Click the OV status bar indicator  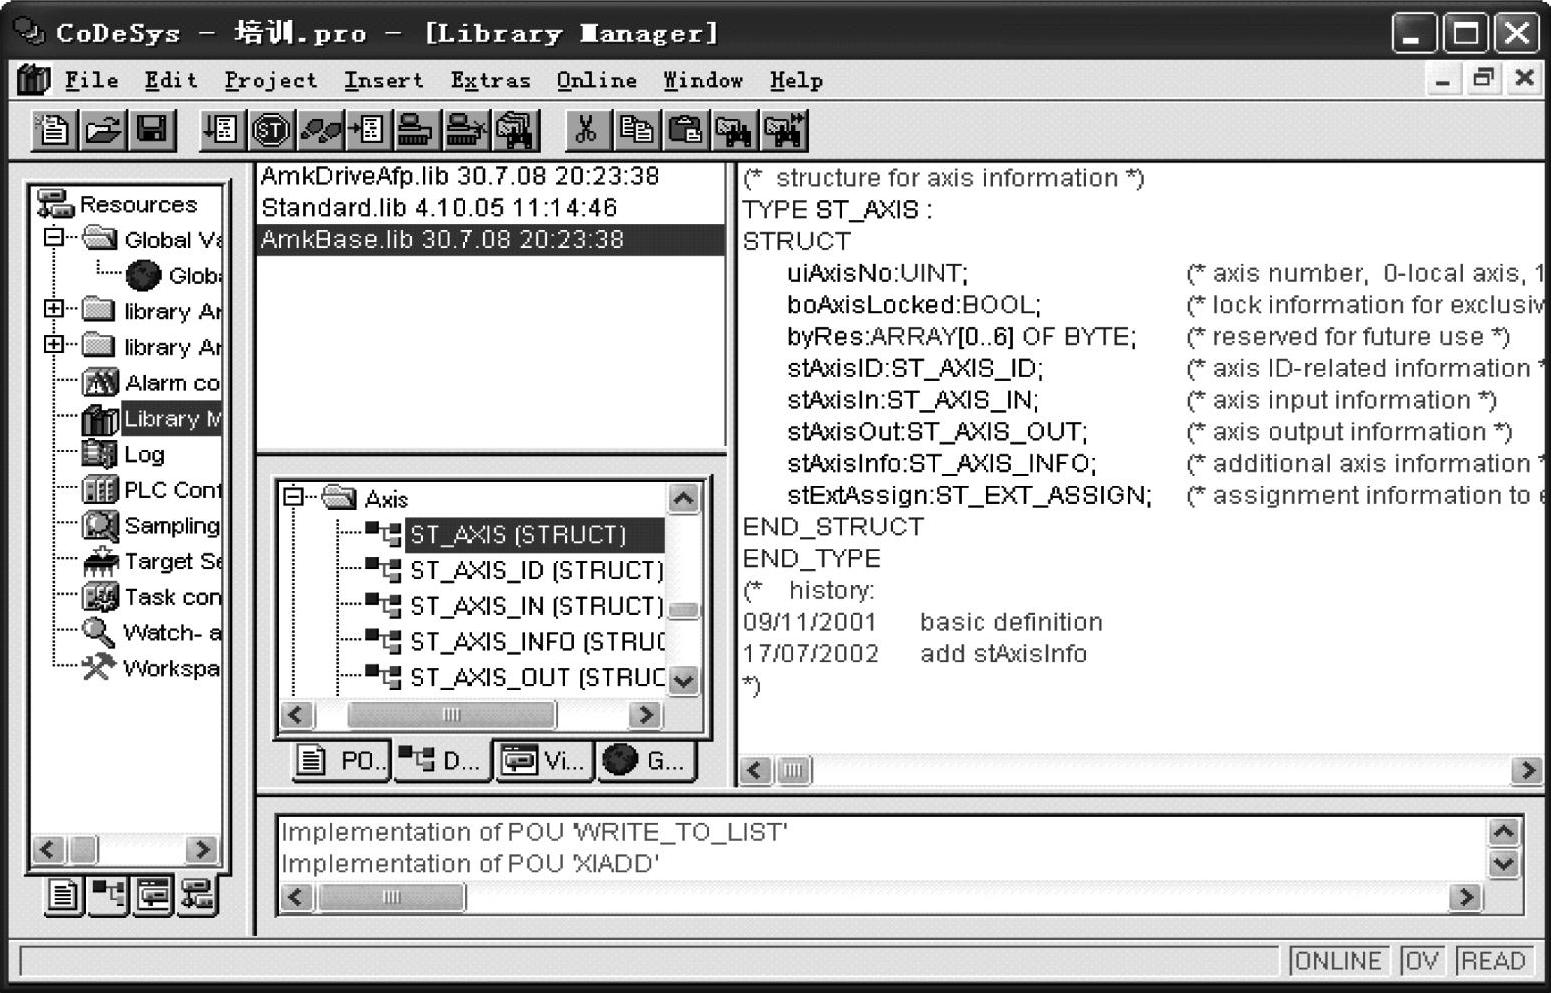(1421, 961)
